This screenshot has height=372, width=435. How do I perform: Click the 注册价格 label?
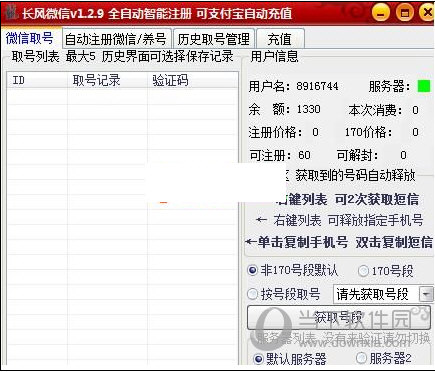click(276, 132)
